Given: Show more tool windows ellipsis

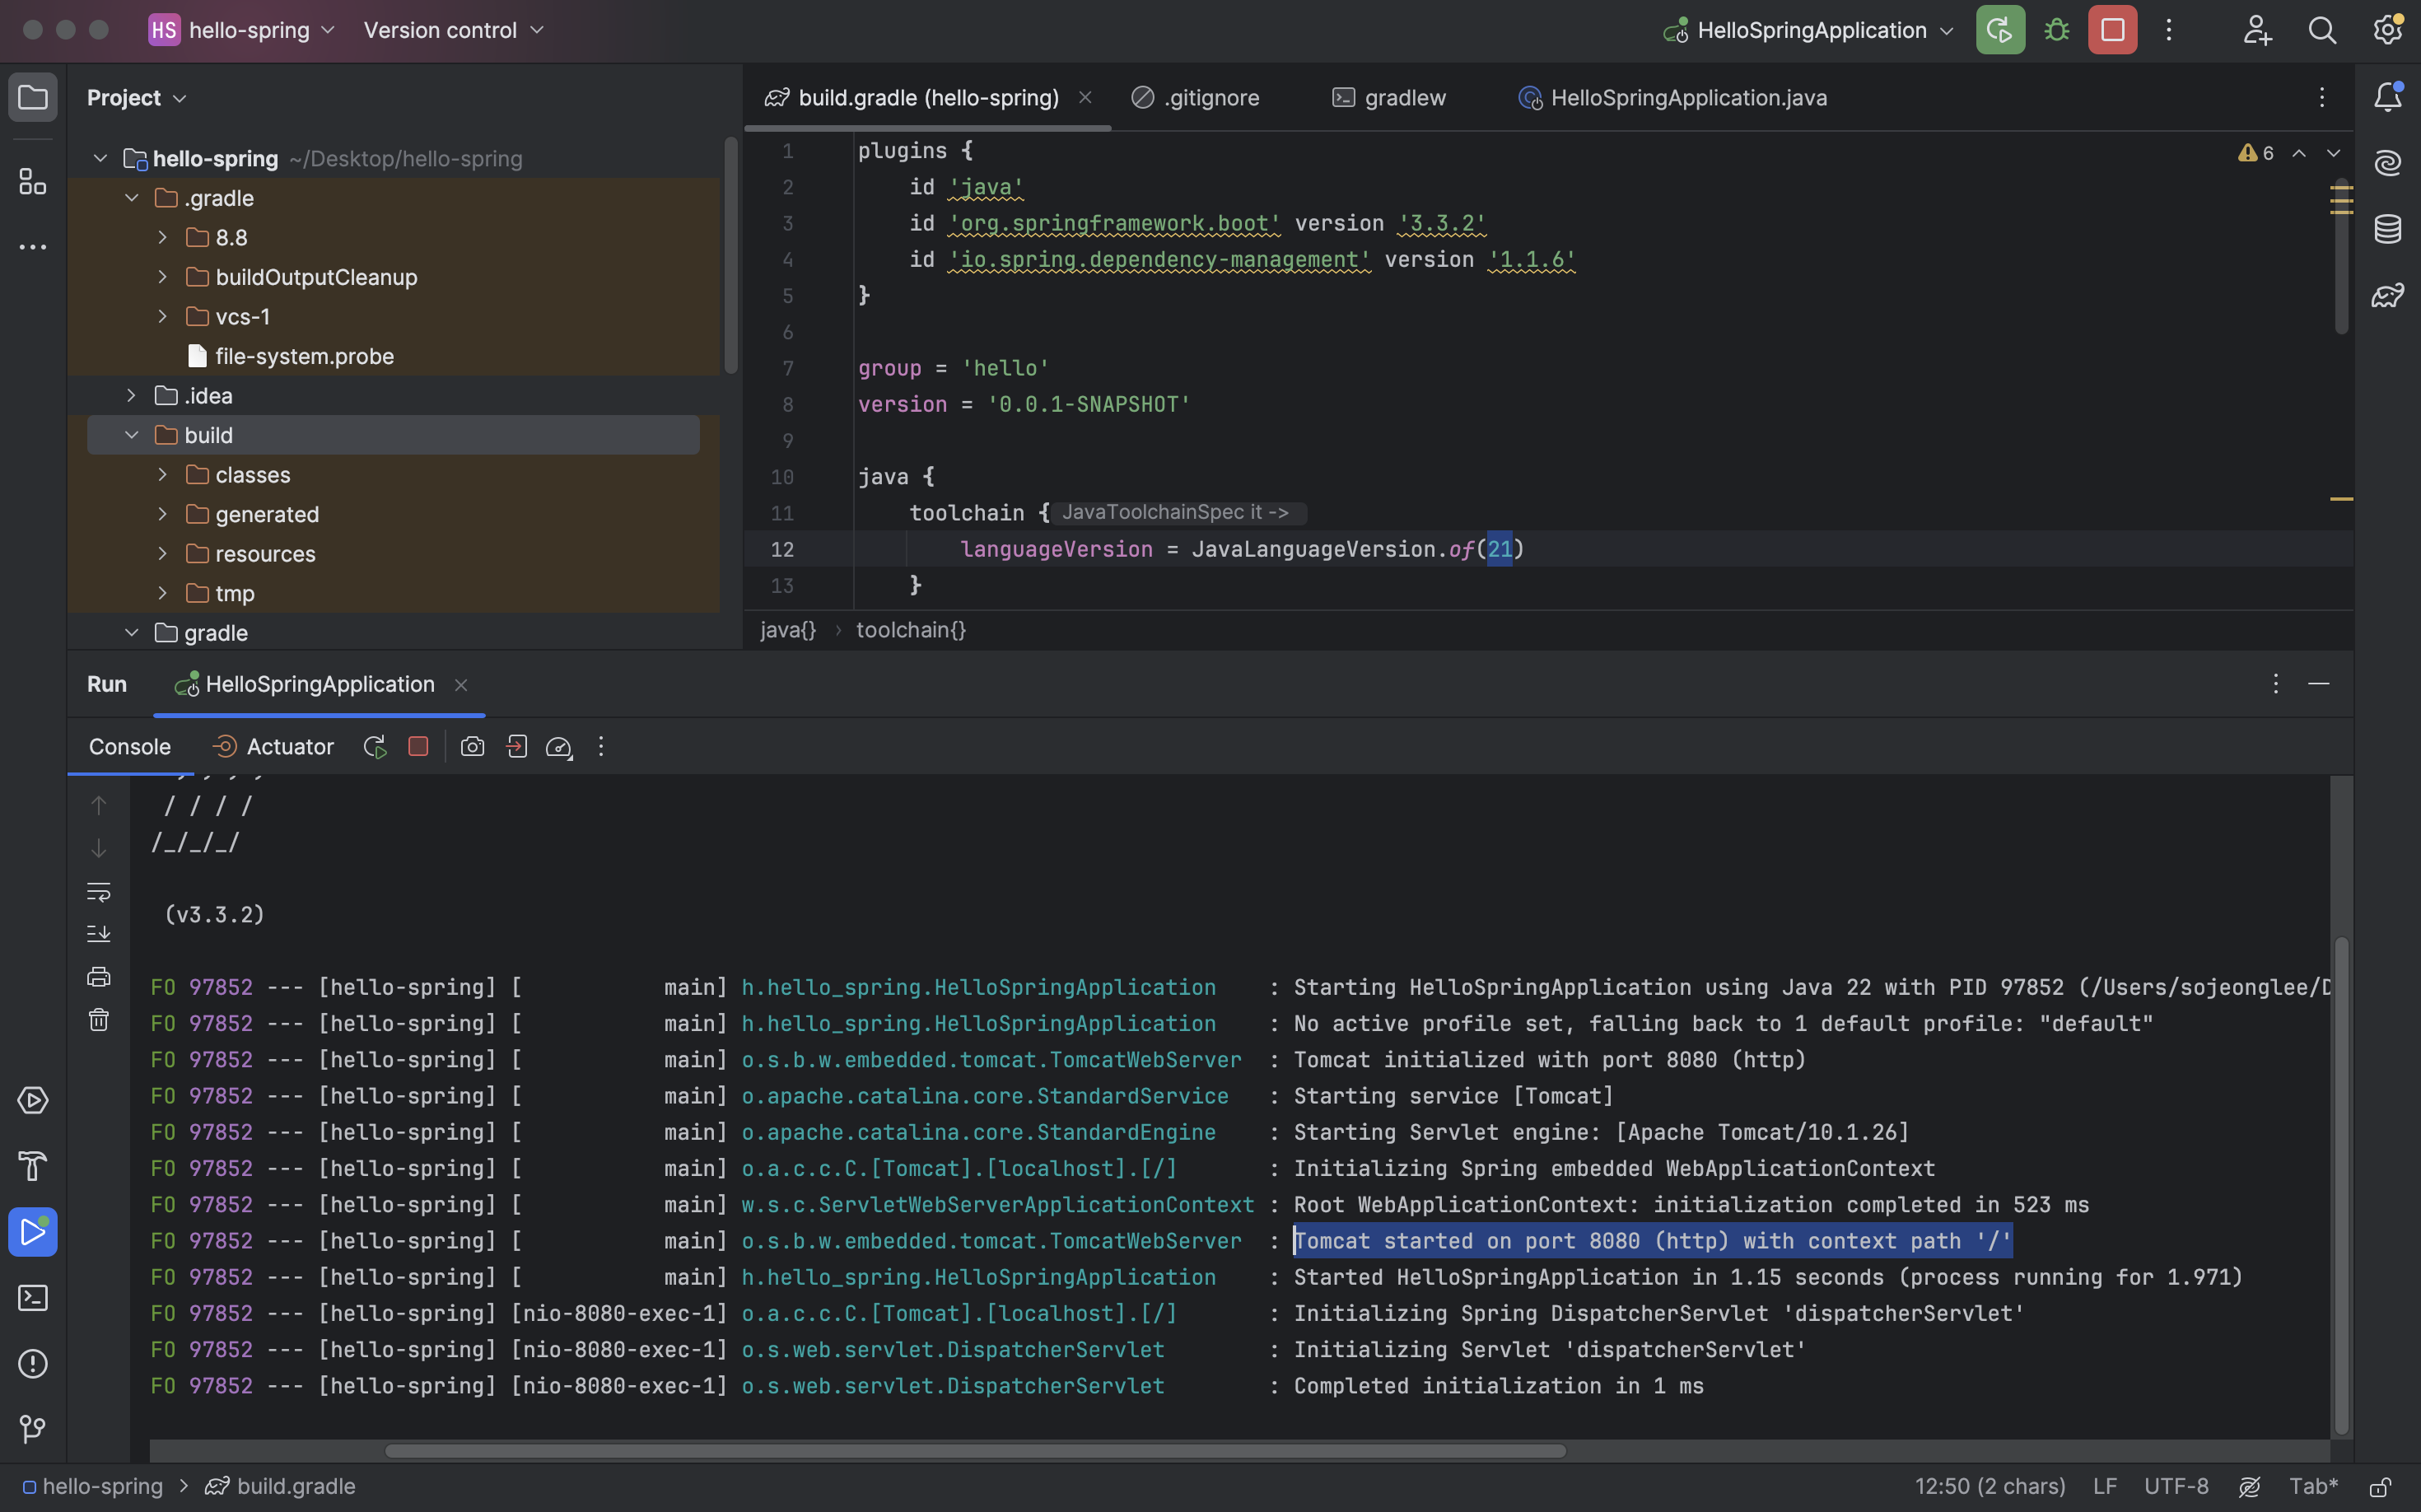Looking at the screenshot, I should pos(33,247).
